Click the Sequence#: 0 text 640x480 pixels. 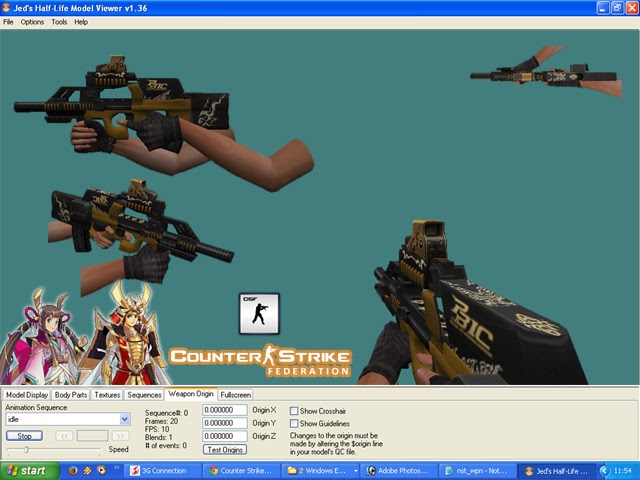166,413
